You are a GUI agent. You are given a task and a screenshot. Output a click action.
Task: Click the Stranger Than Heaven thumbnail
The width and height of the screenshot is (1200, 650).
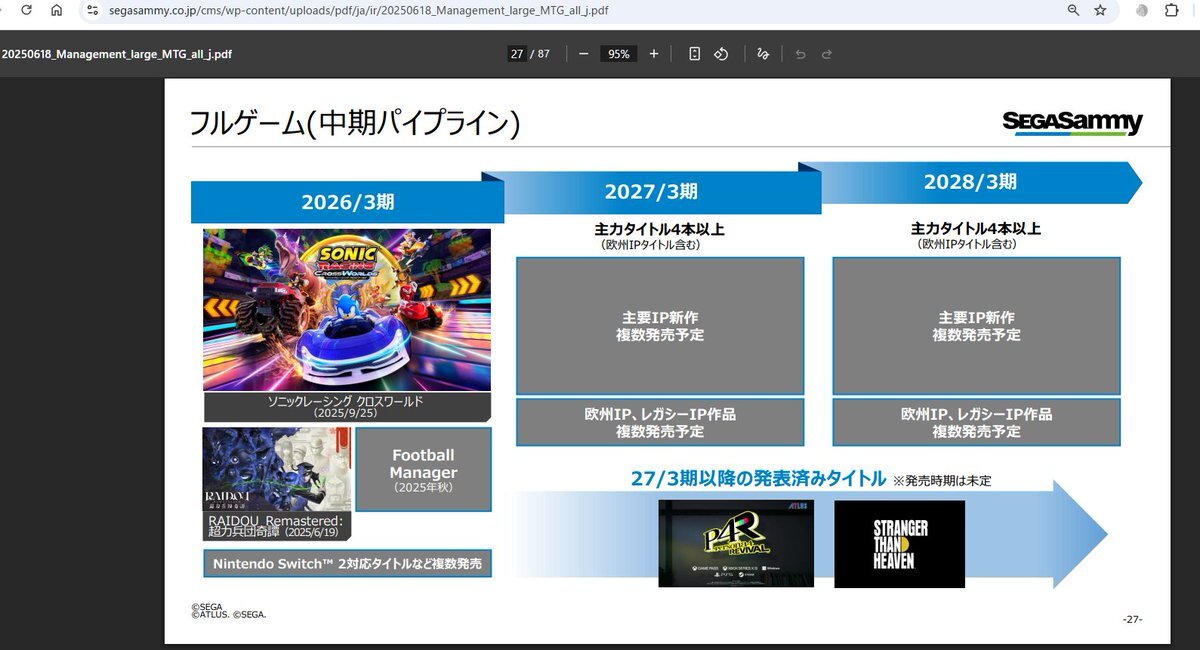point(899,544)
